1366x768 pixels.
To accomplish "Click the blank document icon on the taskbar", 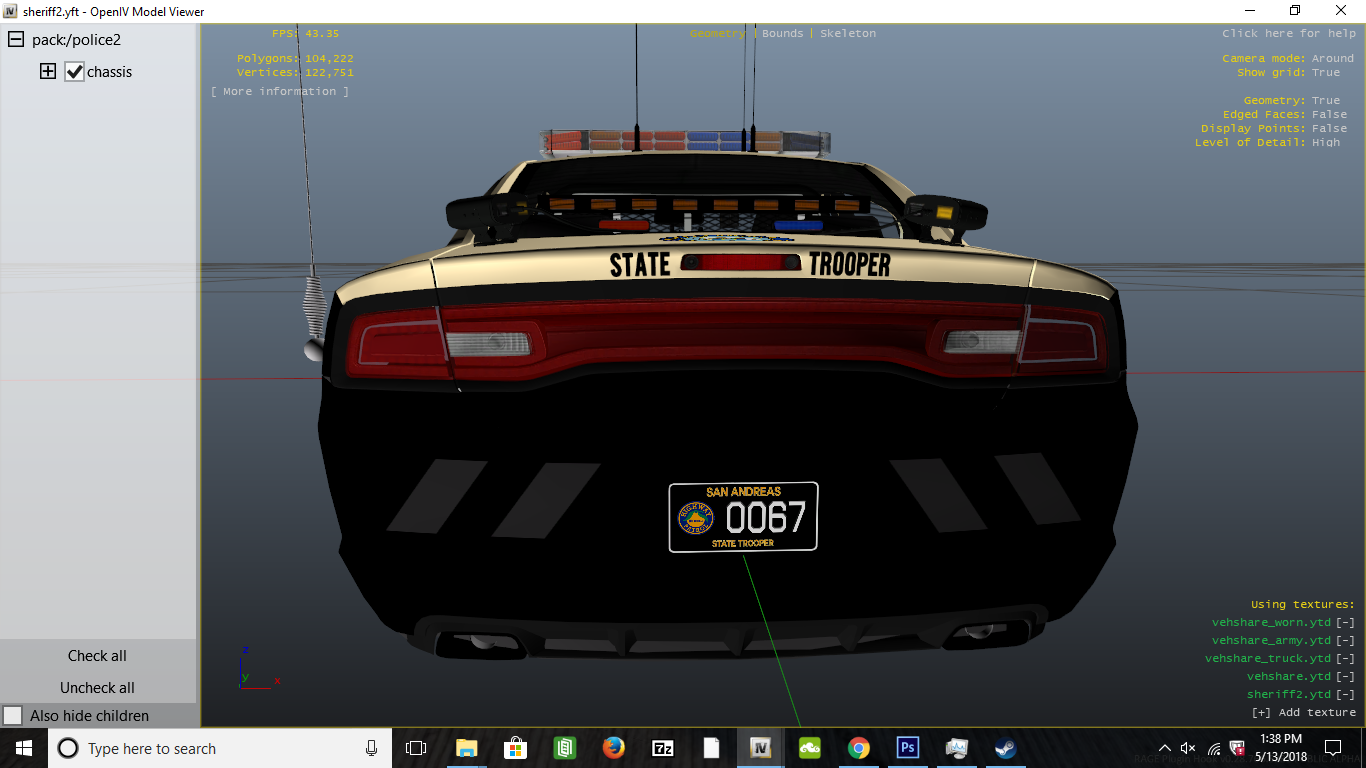I will coord(711,748).
